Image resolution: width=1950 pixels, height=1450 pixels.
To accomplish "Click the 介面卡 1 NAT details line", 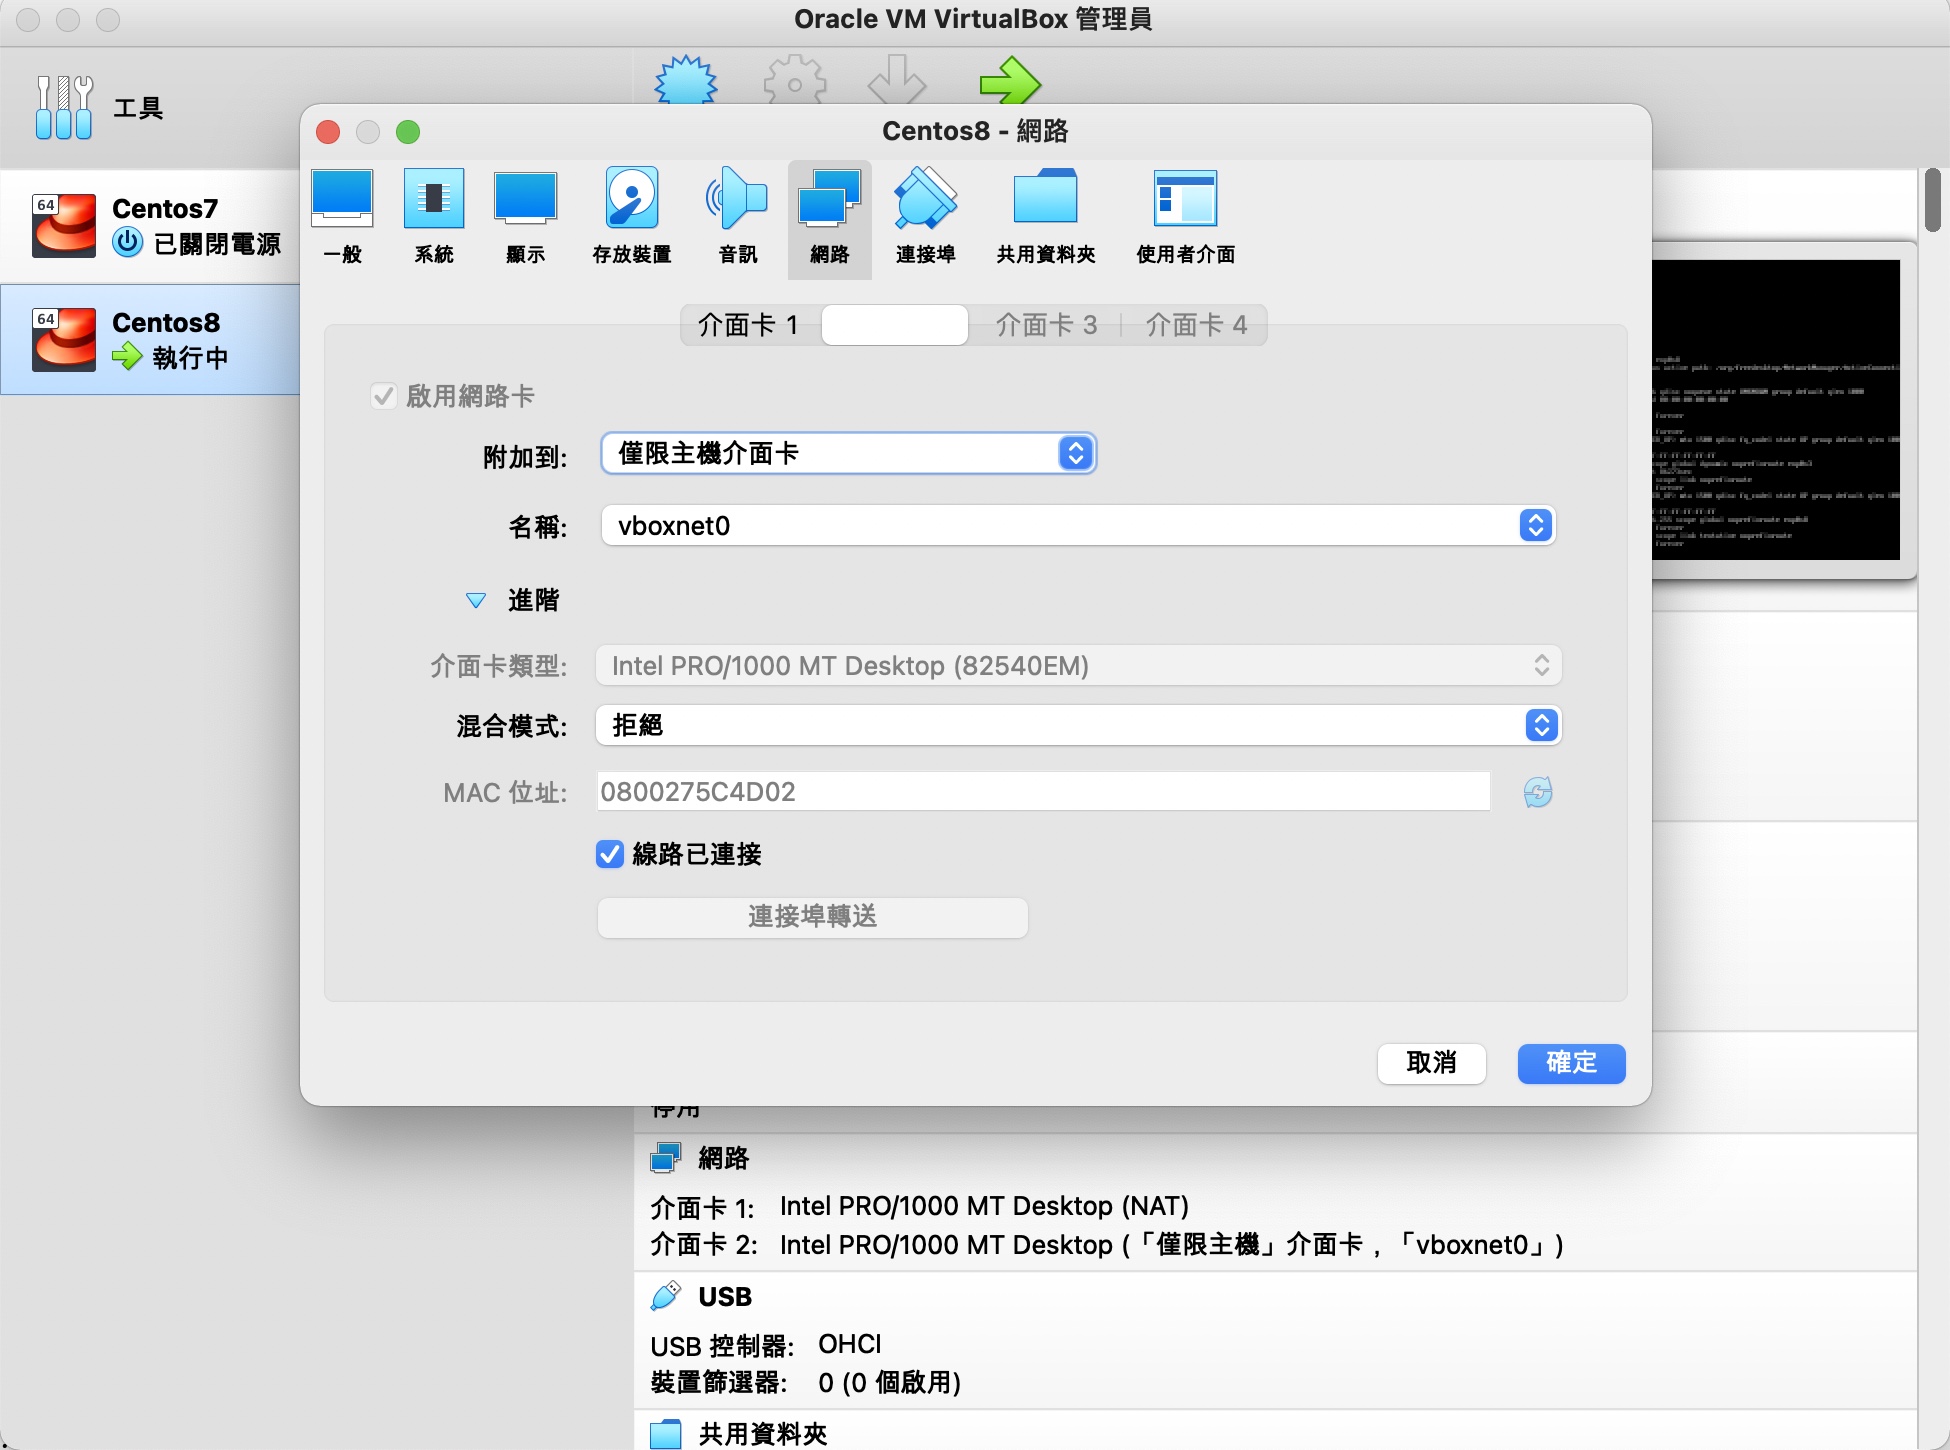I will pyautogui.click(x=920, y=1206).
